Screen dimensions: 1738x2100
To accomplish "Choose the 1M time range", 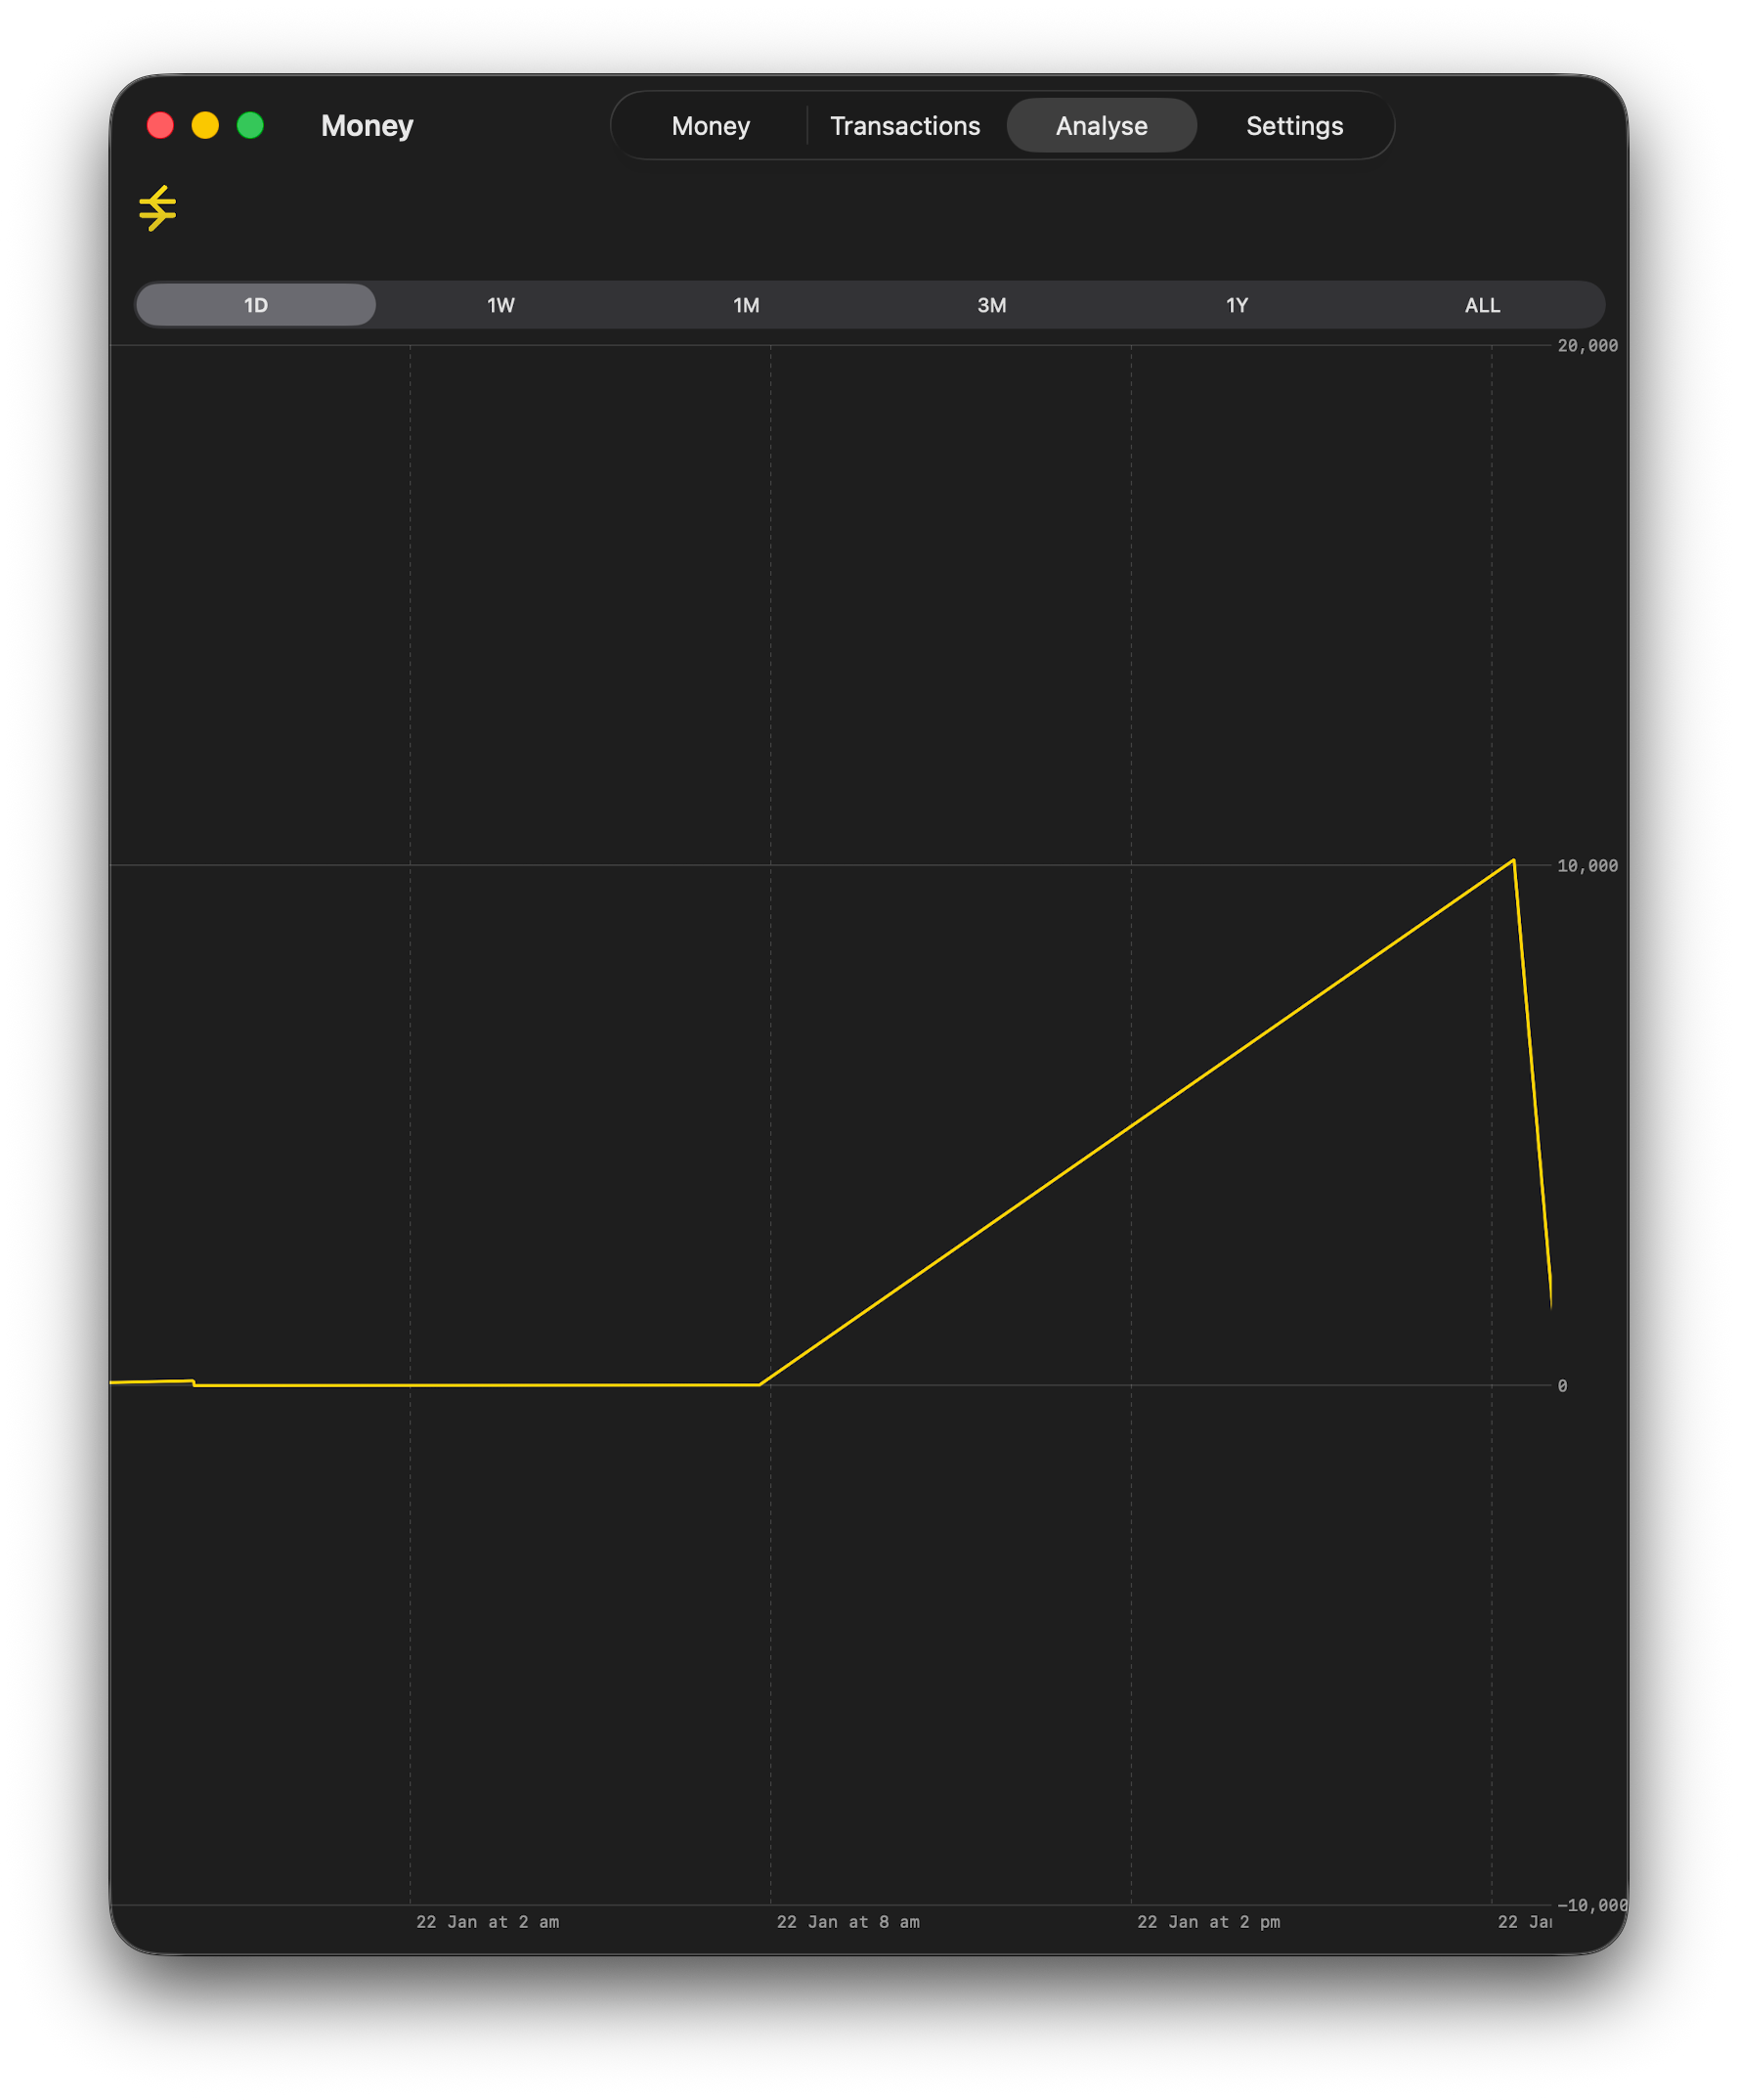I will coord(746,305).
